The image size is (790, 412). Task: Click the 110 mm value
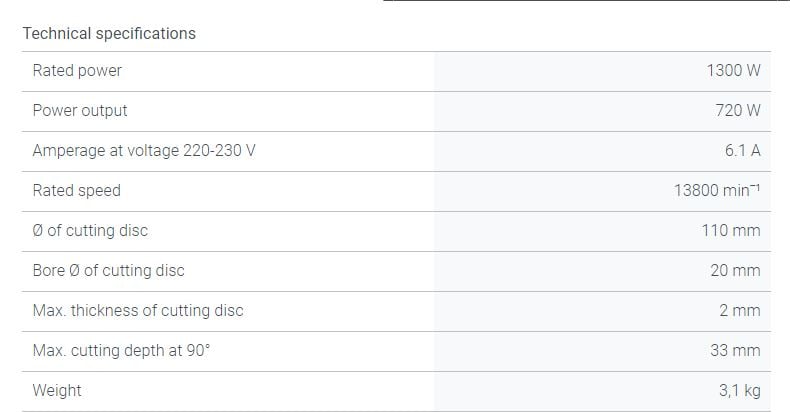pos(731,231)
